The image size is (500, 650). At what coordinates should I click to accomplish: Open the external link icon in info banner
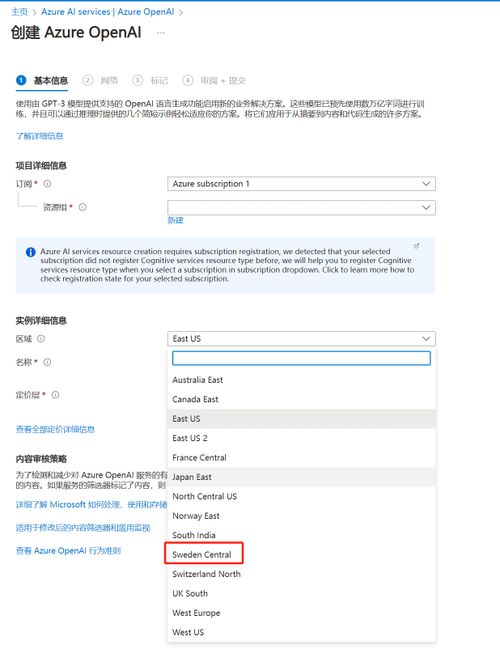pyautogui.click(x=417, y=246)
